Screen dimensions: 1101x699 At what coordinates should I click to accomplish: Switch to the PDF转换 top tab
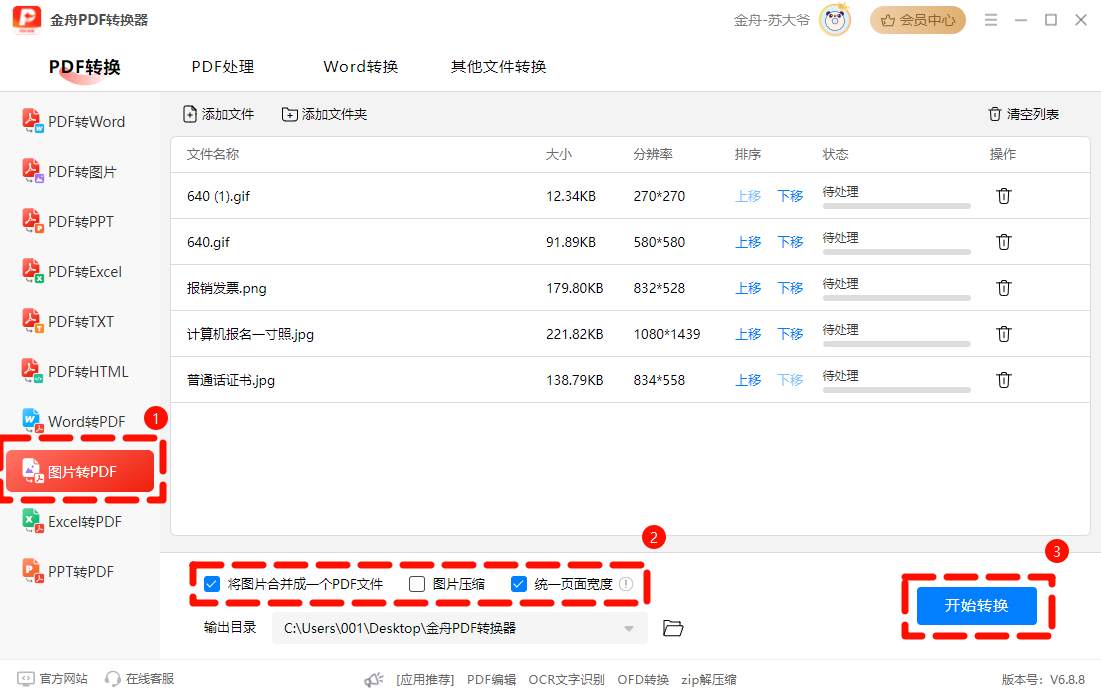tap(85, 67)
